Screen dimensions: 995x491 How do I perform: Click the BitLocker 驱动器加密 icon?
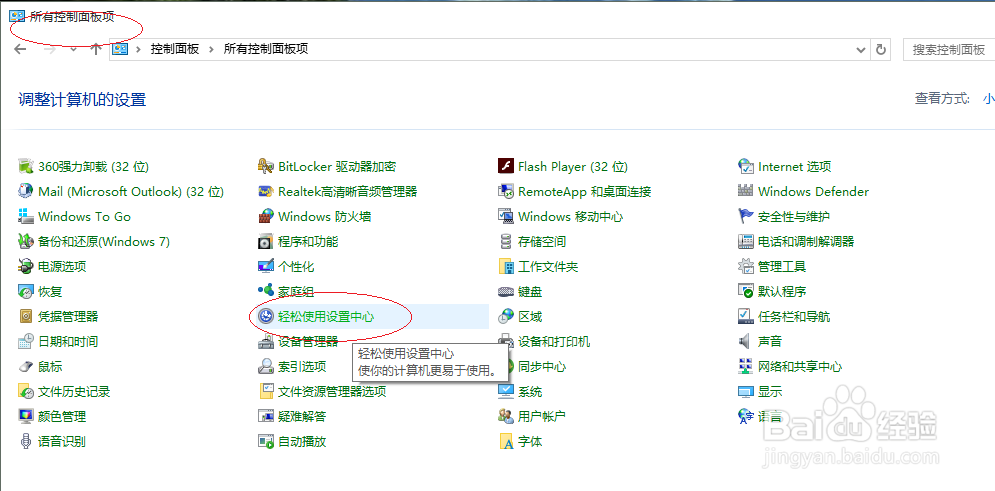point(266,167)
